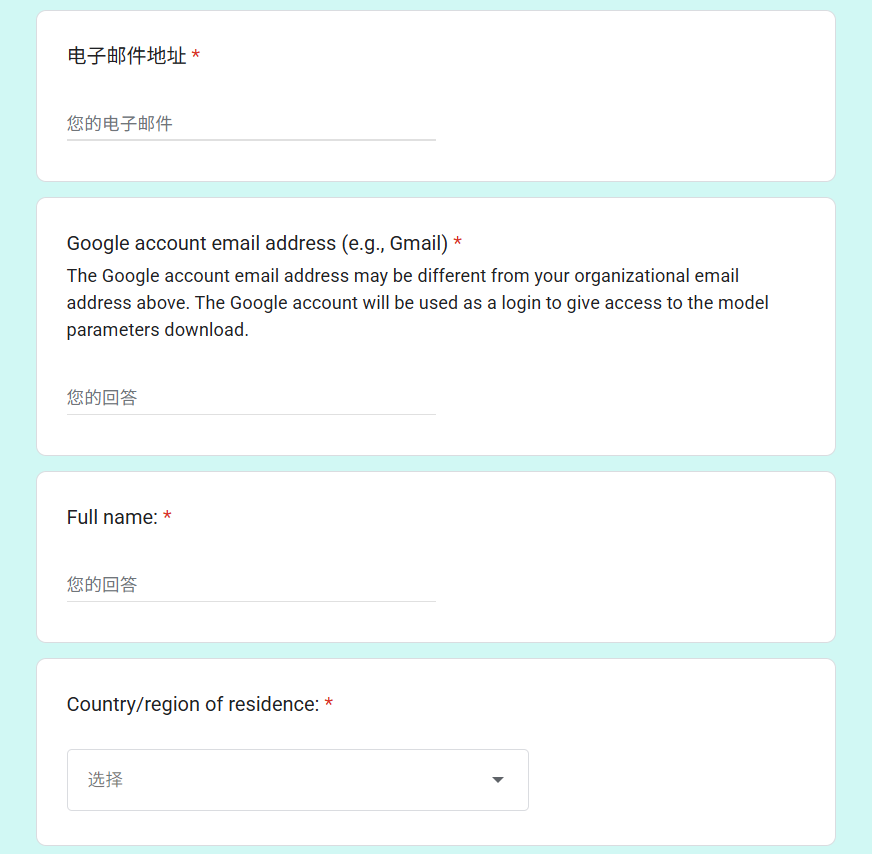Click the Full name answer field
Image resolution: width=872 pixels, height=854 pixels.
coord(251,584)
